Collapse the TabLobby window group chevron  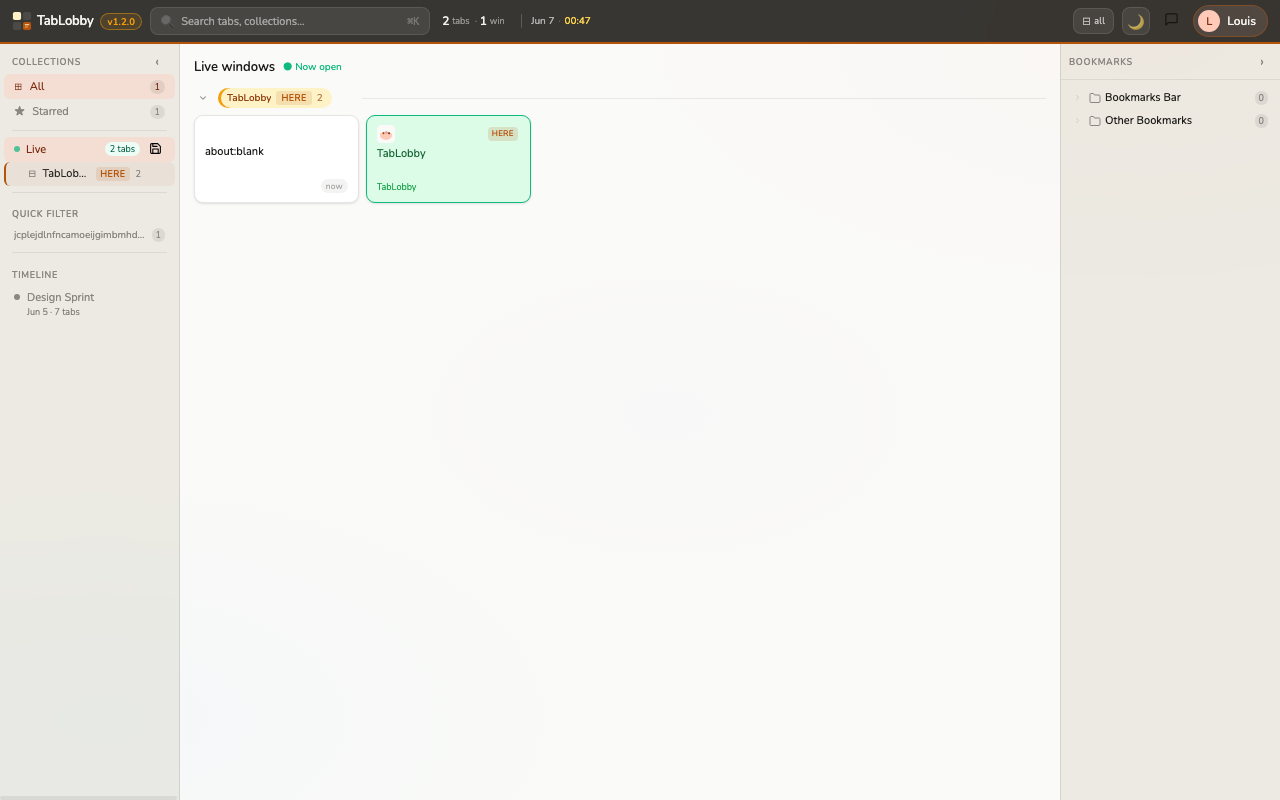(x=203, y=98)
